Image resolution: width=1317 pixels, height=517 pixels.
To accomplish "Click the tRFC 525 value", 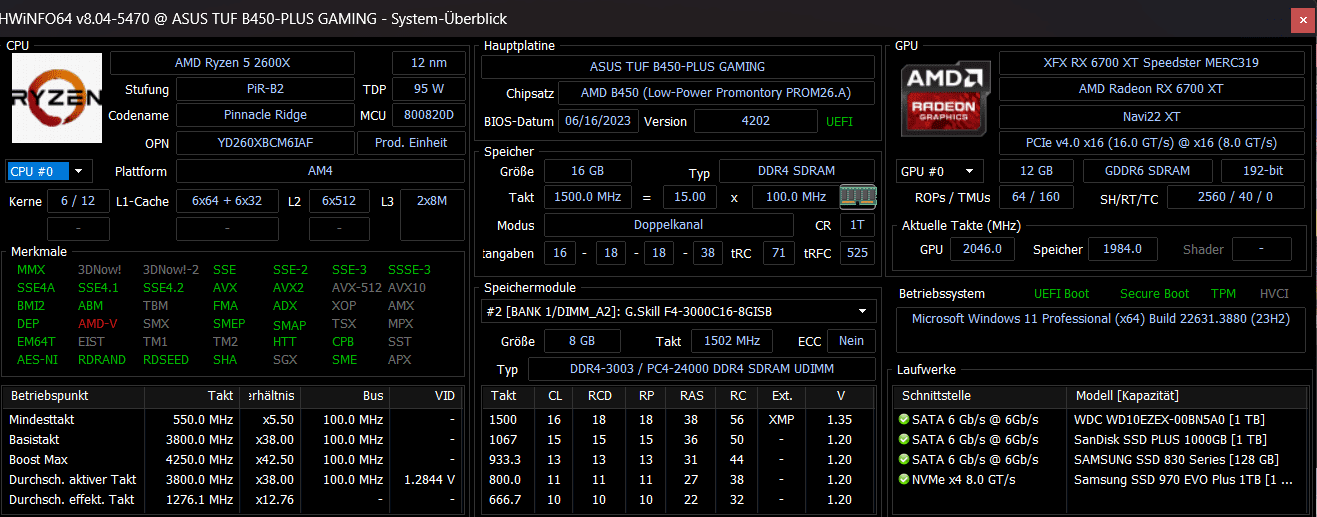I will pos(857,253).
